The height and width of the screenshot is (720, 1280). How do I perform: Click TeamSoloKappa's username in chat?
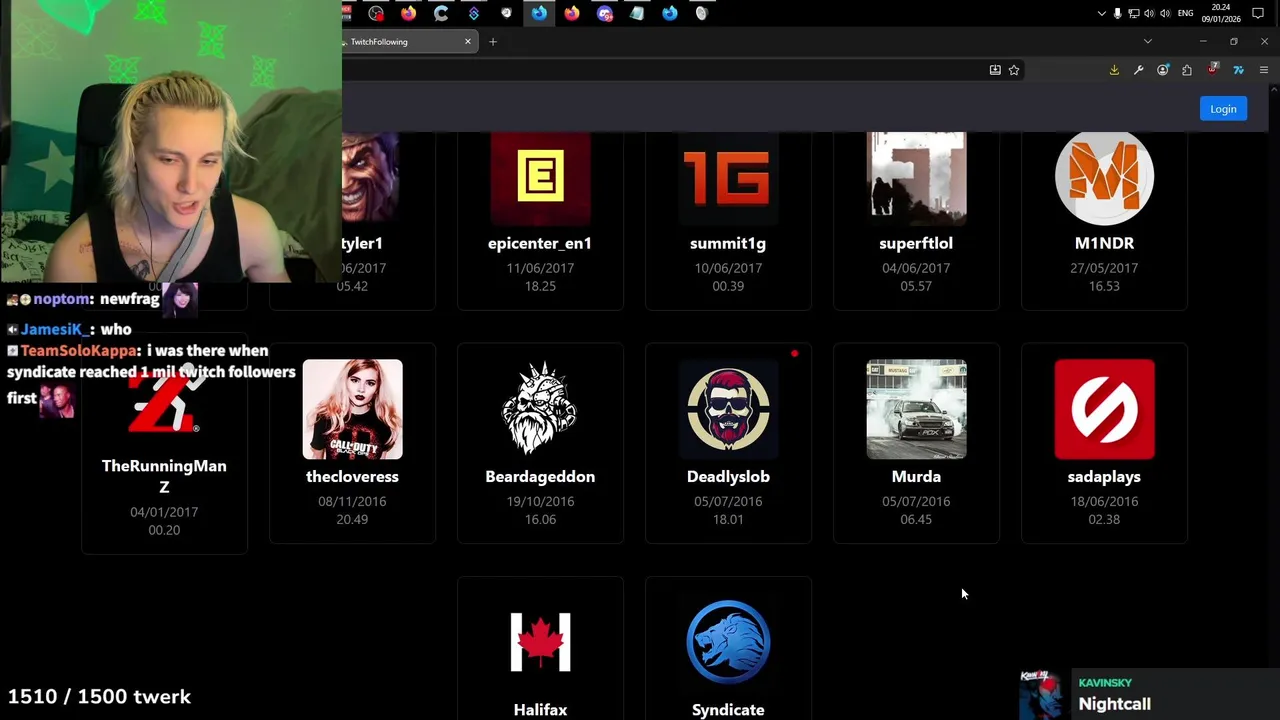78,351
